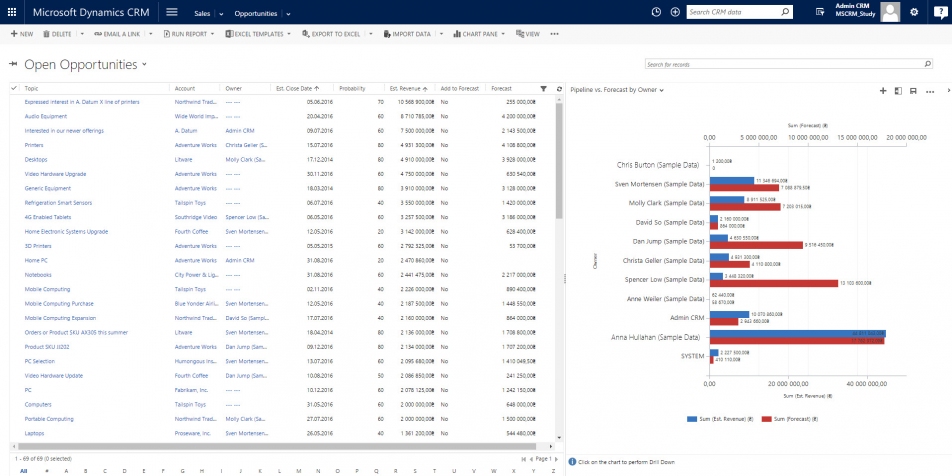Open the help question mark icon
952x476 pixels.
[x=940, y=12]
